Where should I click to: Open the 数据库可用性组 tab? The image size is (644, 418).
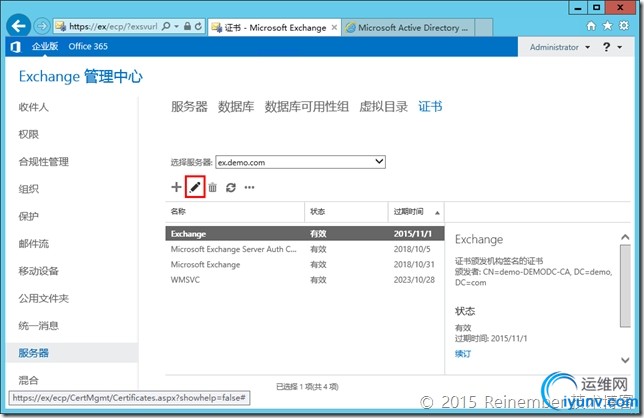coord(306,107)
